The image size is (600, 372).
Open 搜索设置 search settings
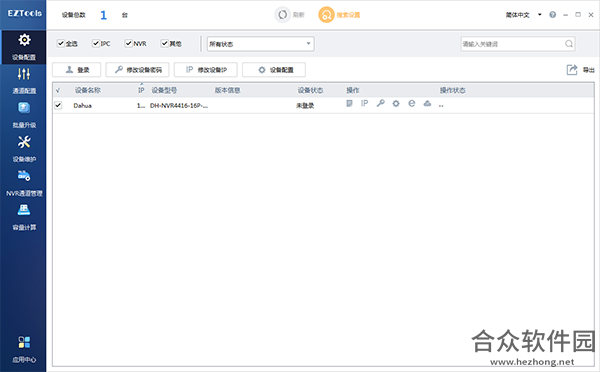(339, 15)
